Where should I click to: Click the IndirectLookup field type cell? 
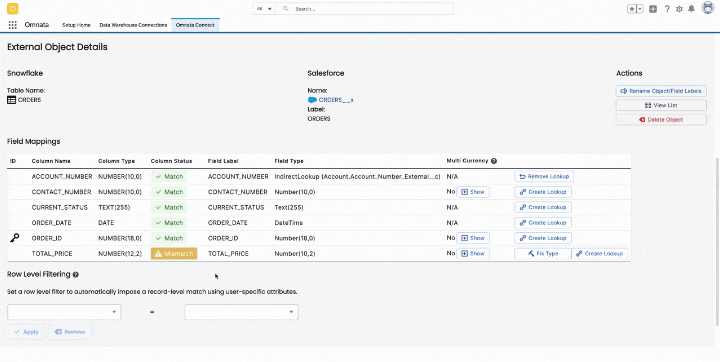pyautogui.click(x=357, y=176)
